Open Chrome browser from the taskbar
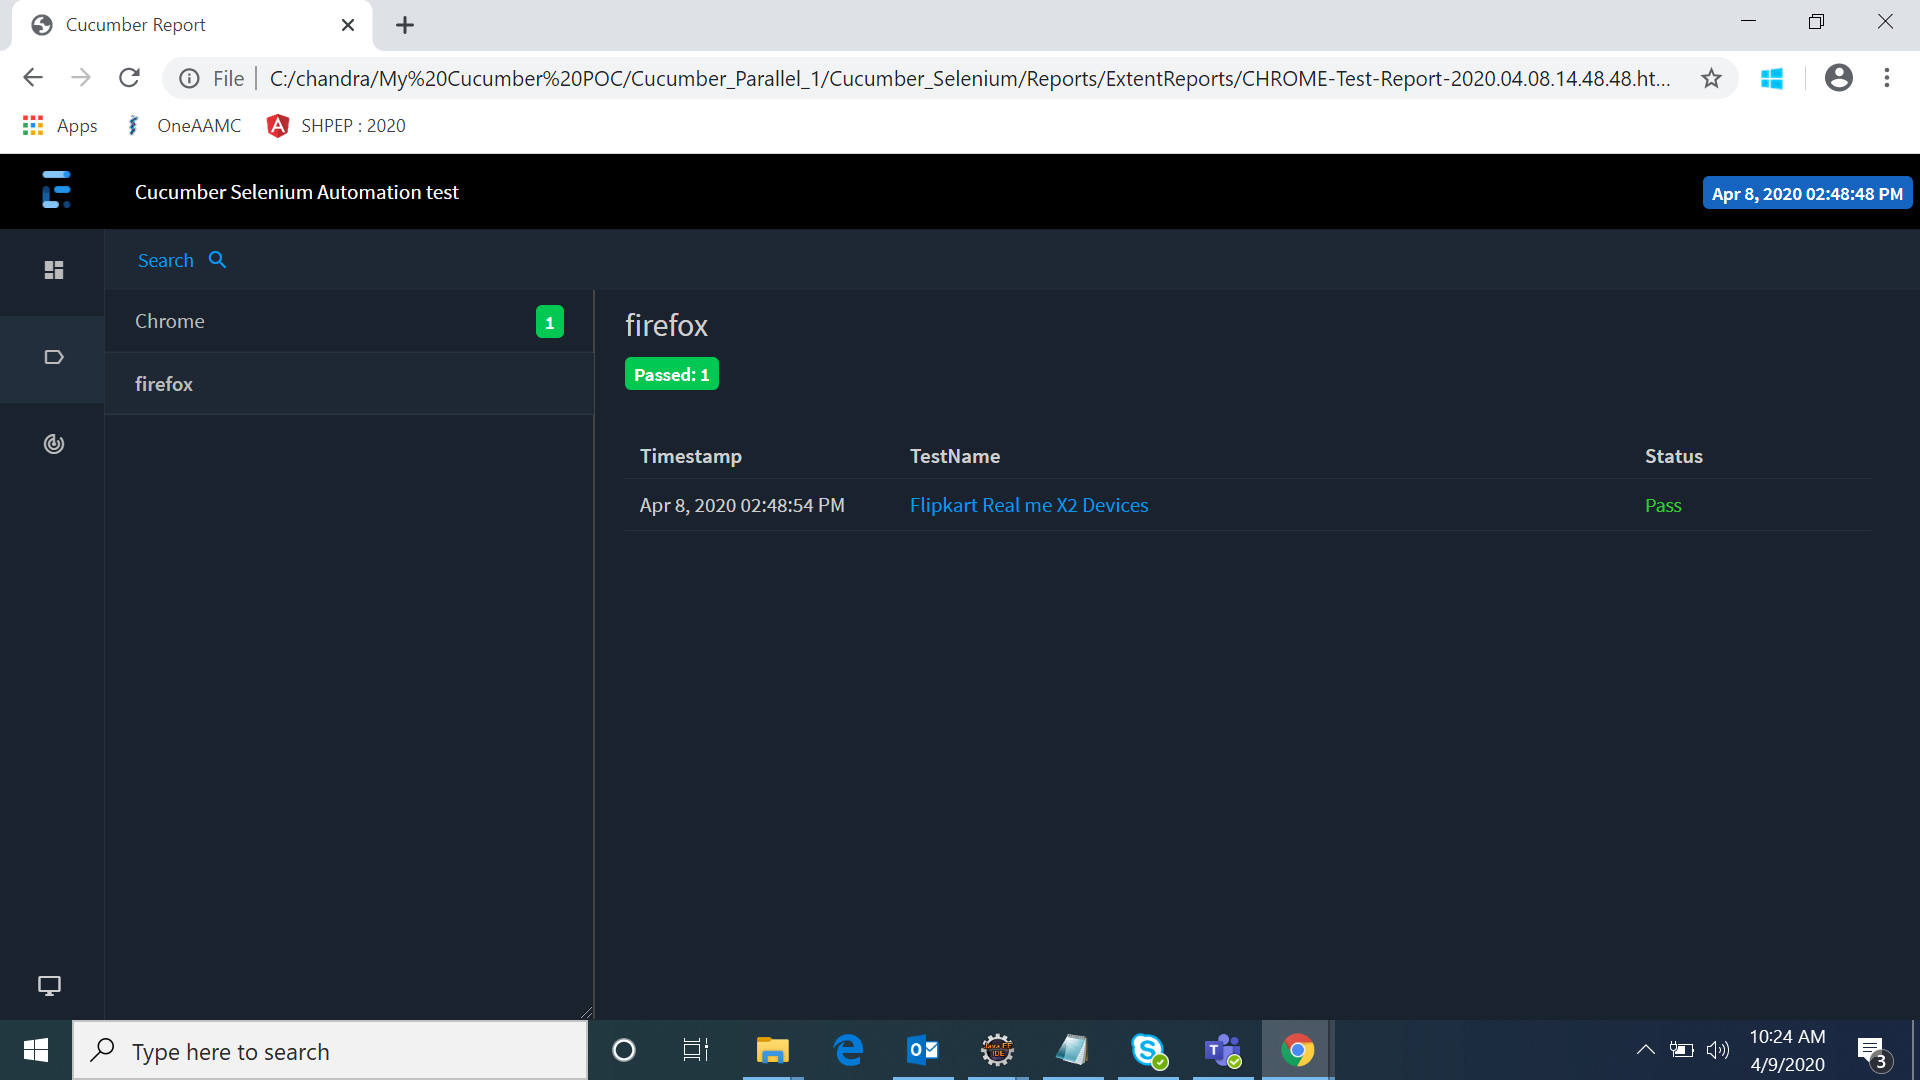The height and width of the screenshot is (1080, 1920). pyautogui.click(x=1296, y=1050)
